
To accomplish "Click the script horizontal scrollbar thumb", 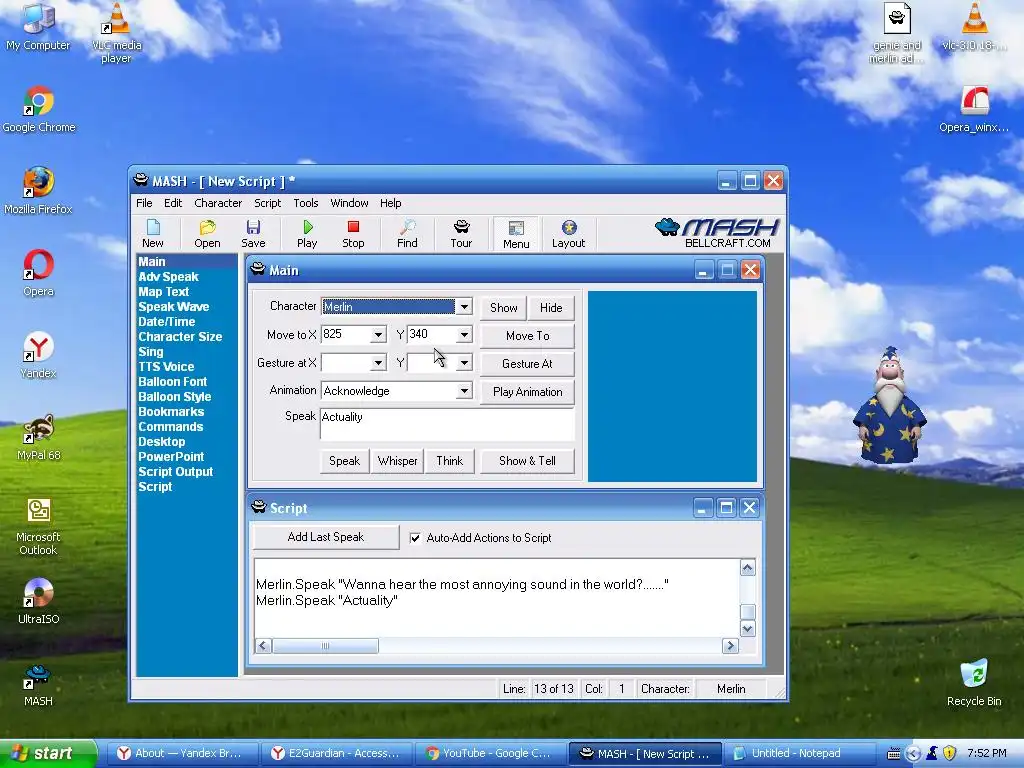I will tap(325, 646).
